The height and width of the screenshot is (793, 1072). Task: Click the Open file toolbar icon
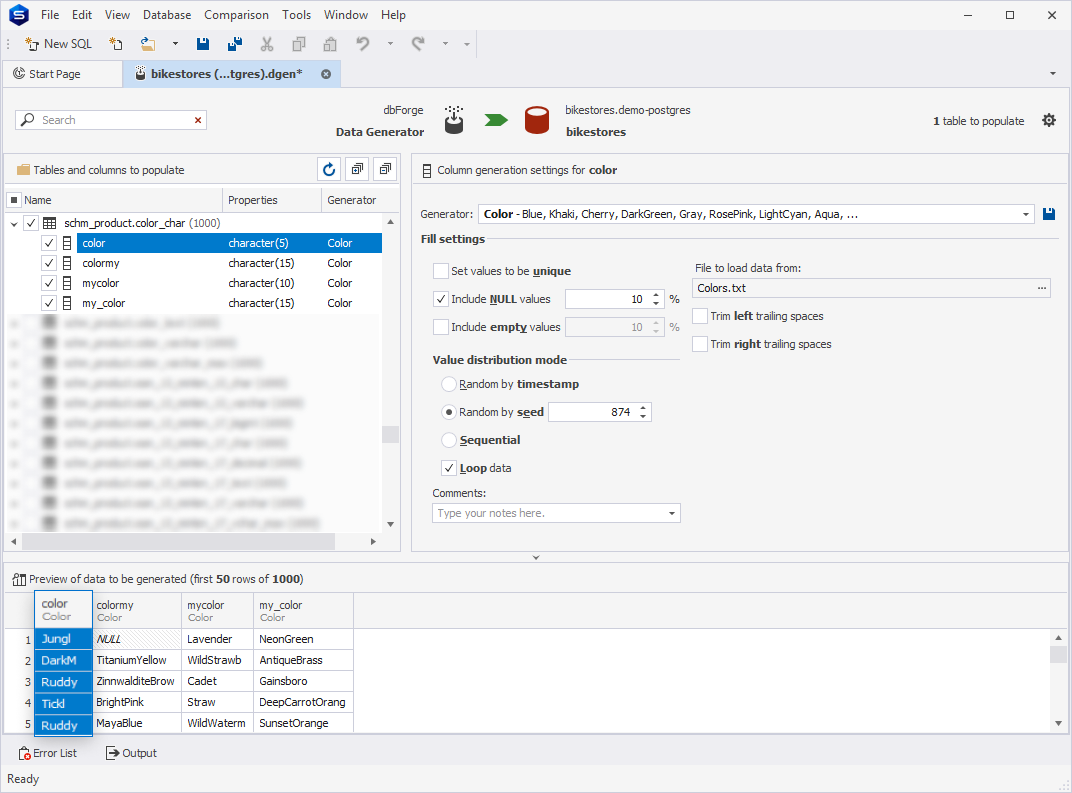[148, 44]
